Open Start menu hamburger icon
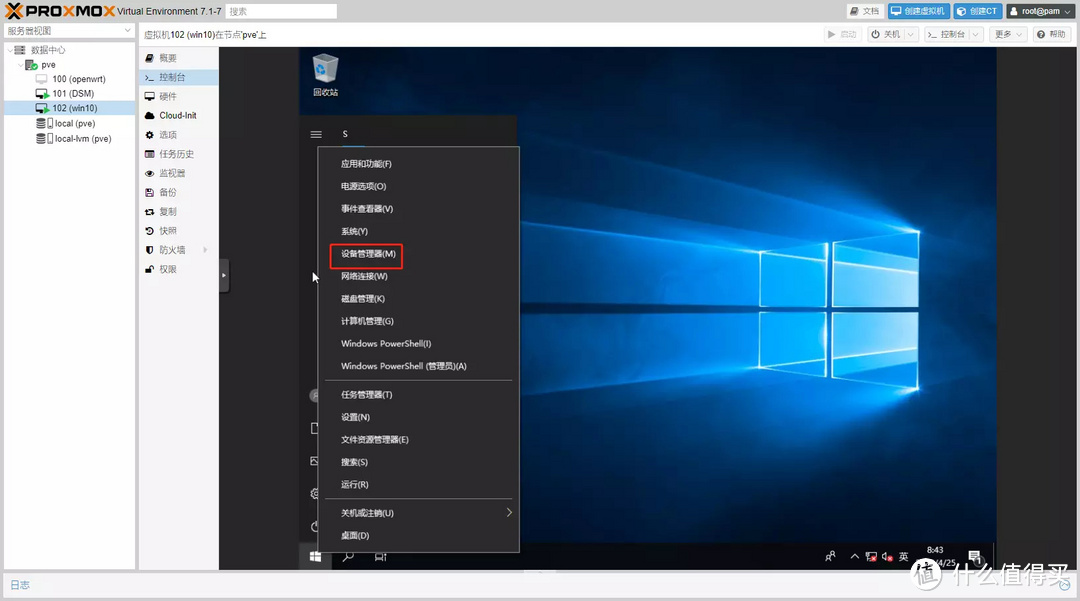 (x=316, y=134)
